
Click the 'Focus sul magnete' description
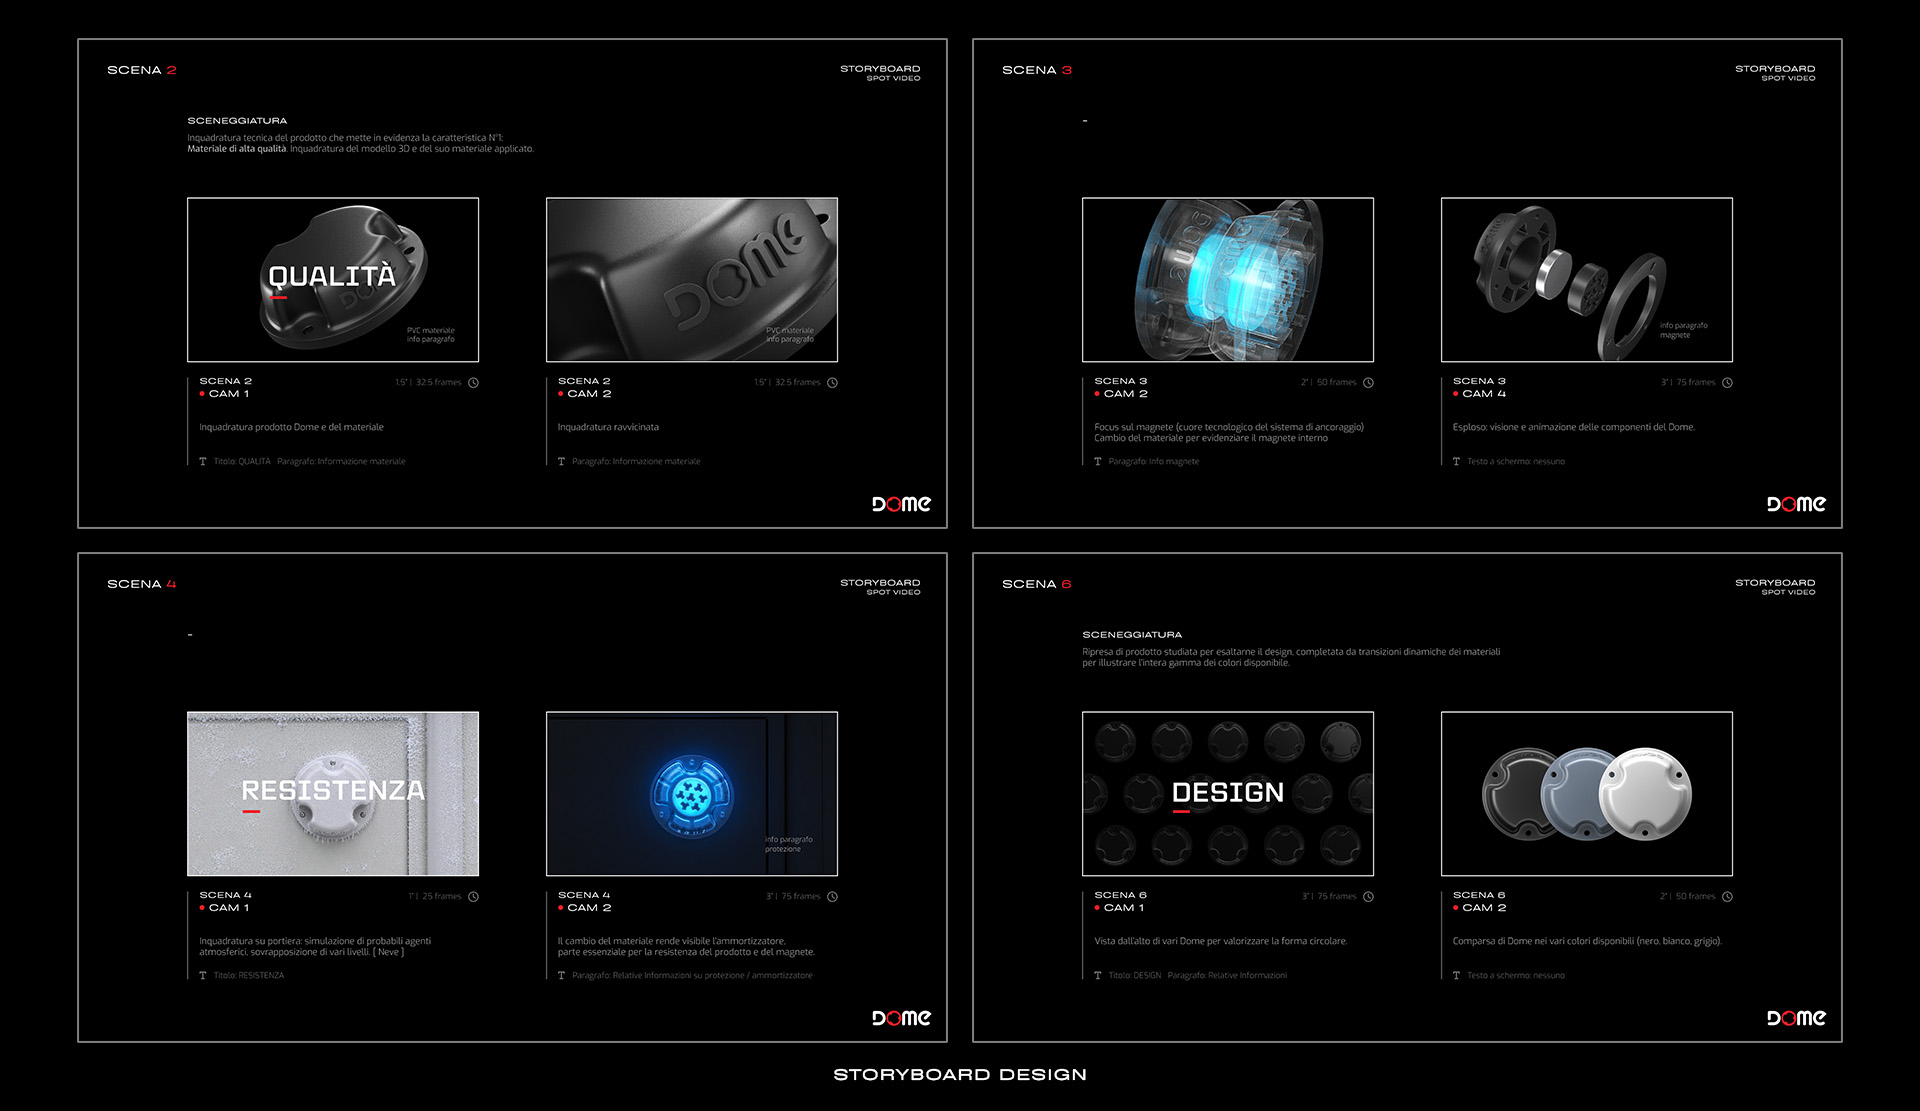[1229, 432]
